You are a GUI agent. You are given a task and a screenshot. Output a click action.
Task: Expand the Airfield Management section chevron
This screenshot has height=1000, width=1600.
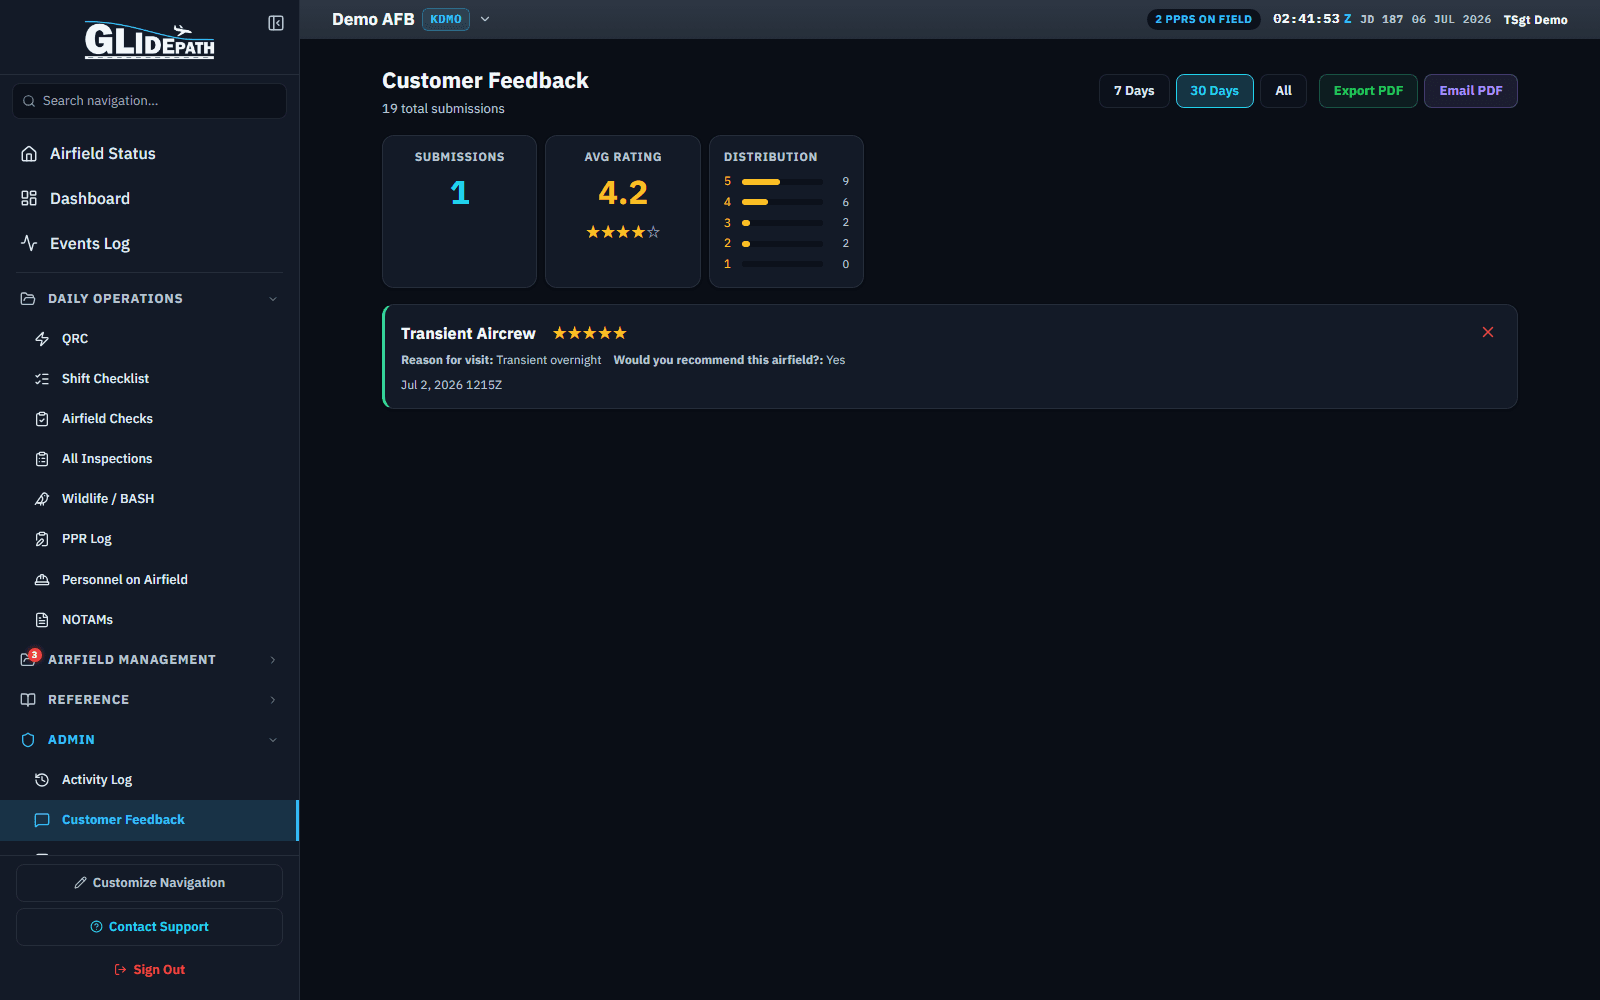click(273, 660)
